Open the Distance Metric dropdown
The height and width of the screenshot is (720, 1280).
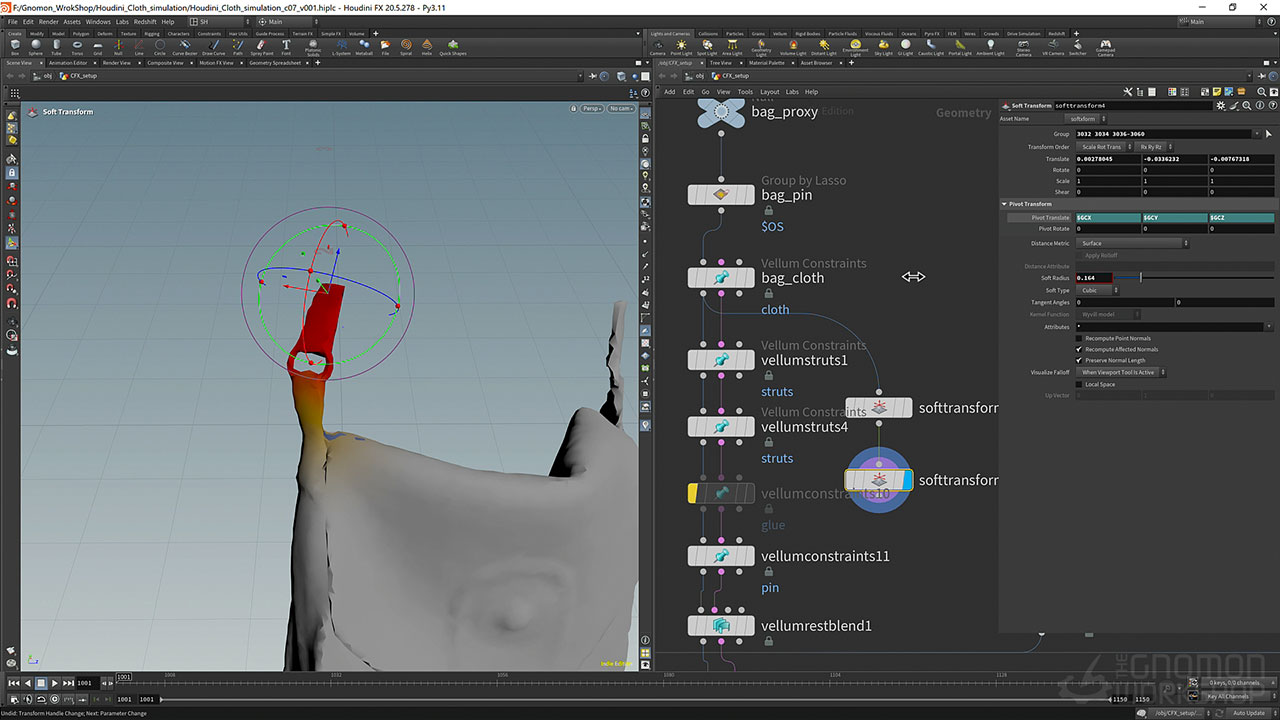point(1132,243)
